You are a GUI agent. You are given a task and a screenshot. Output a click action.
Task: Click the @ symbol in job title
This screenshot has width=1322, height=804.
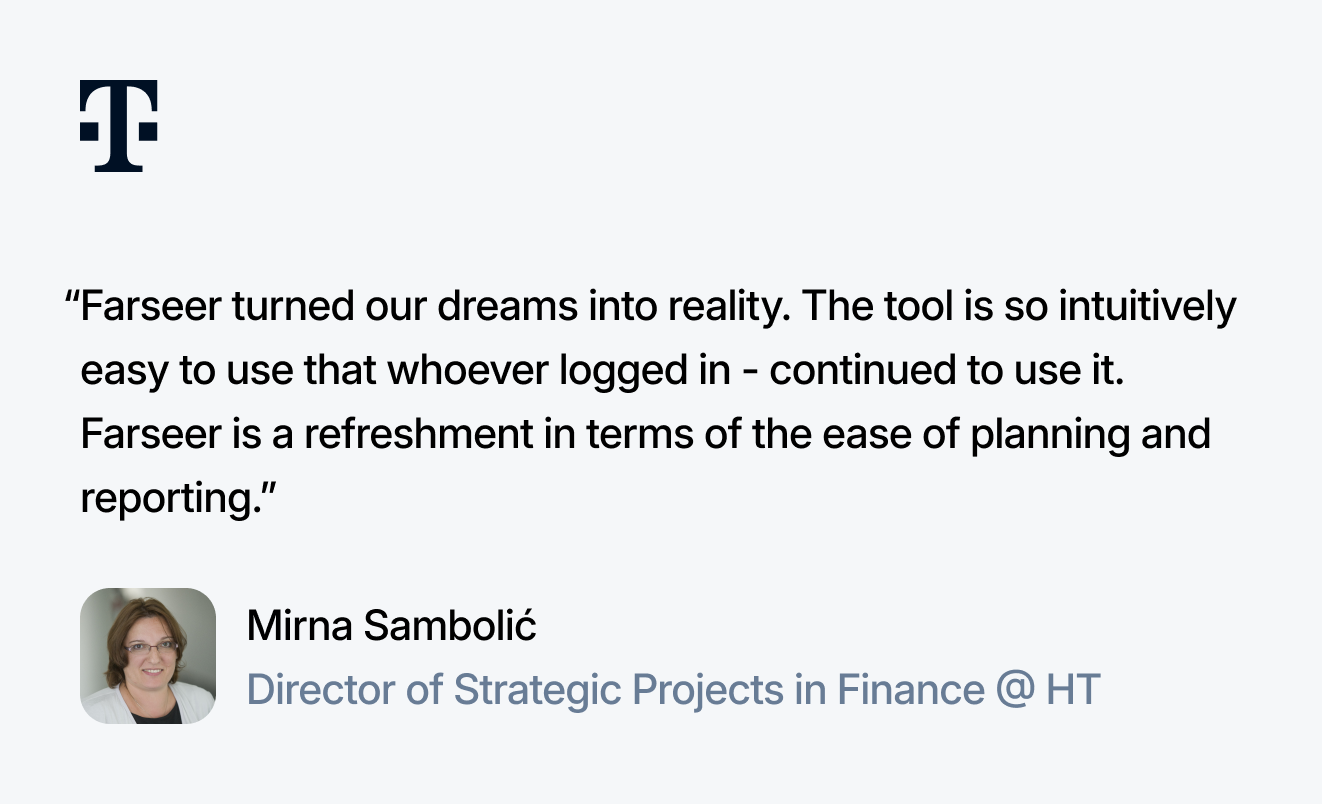(x=1015, y=690)
